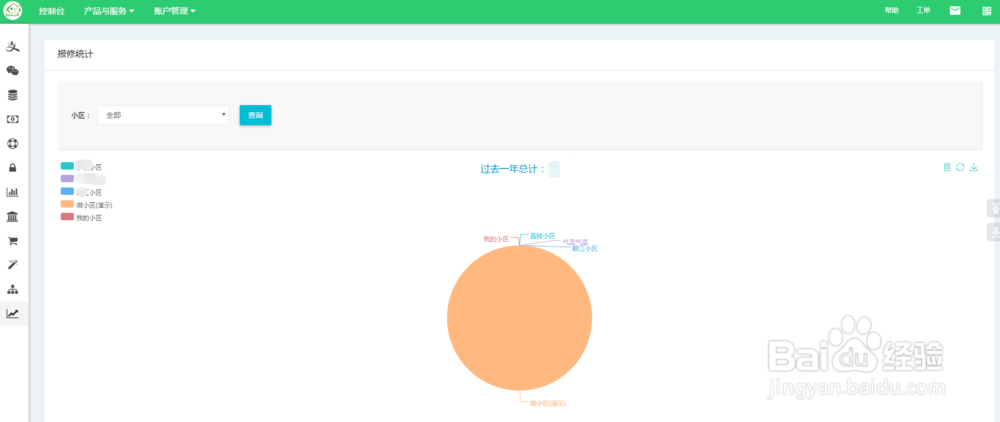The height and width of the screenshot is (422, 1000).
Task: Click the 过去一年总计 chart title
Action: [x=512, y=169]
